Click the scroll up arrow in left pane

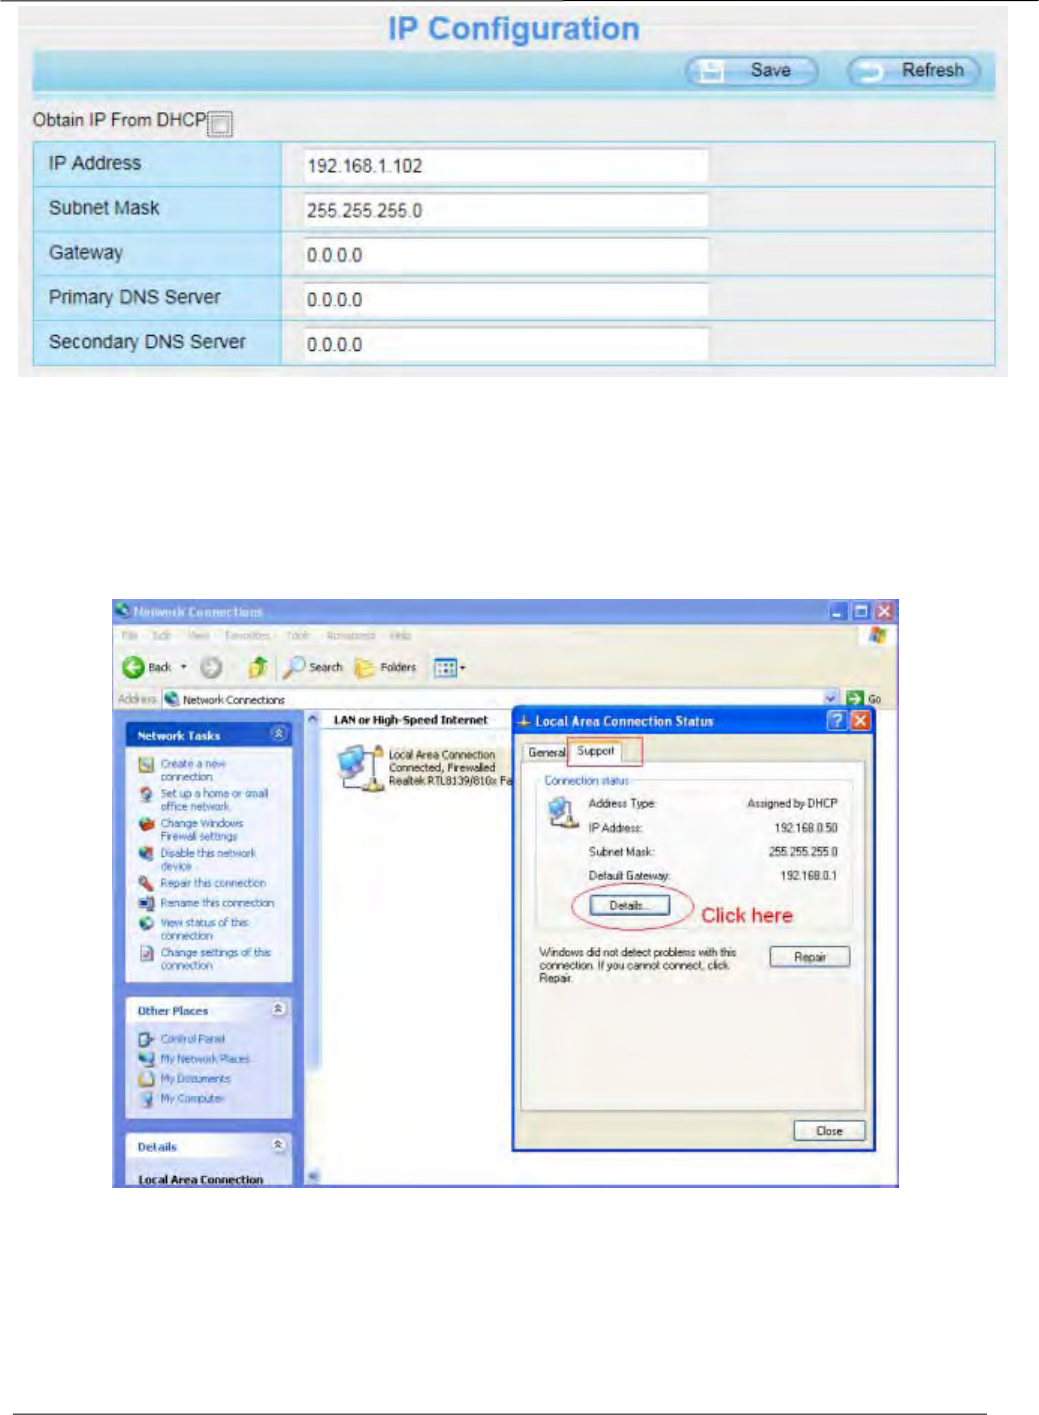click(313, 719)
